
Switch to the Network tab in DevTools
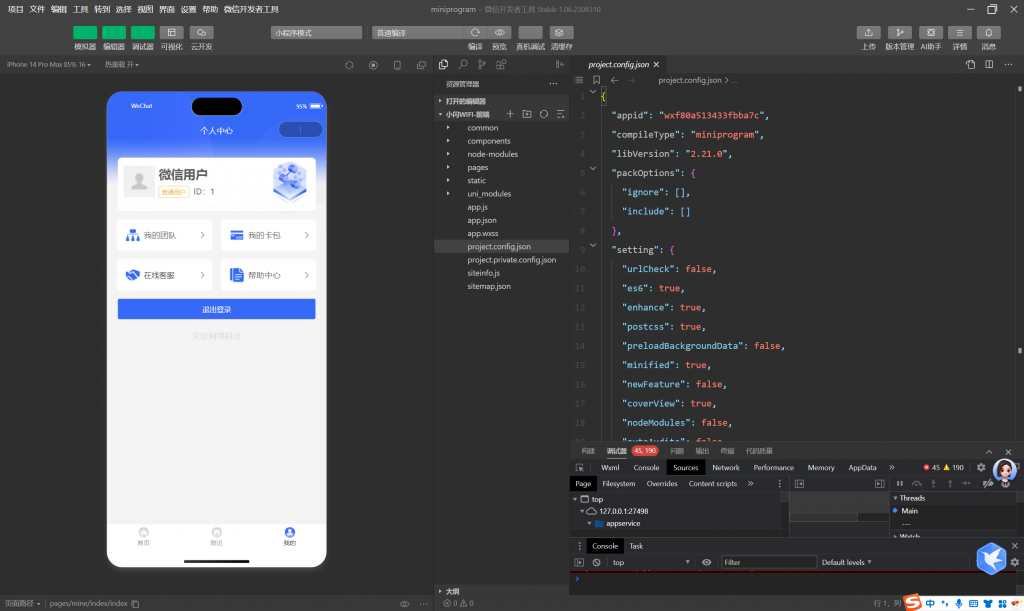point(725,467)
